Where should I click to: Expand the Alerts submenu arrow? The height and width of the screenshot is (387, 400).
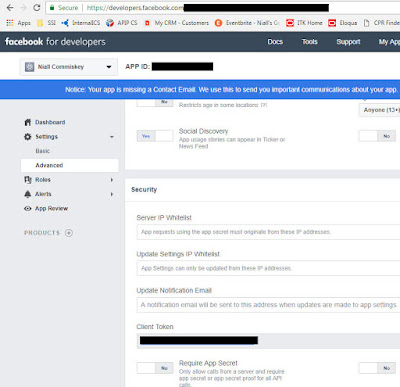coord(112,194)
